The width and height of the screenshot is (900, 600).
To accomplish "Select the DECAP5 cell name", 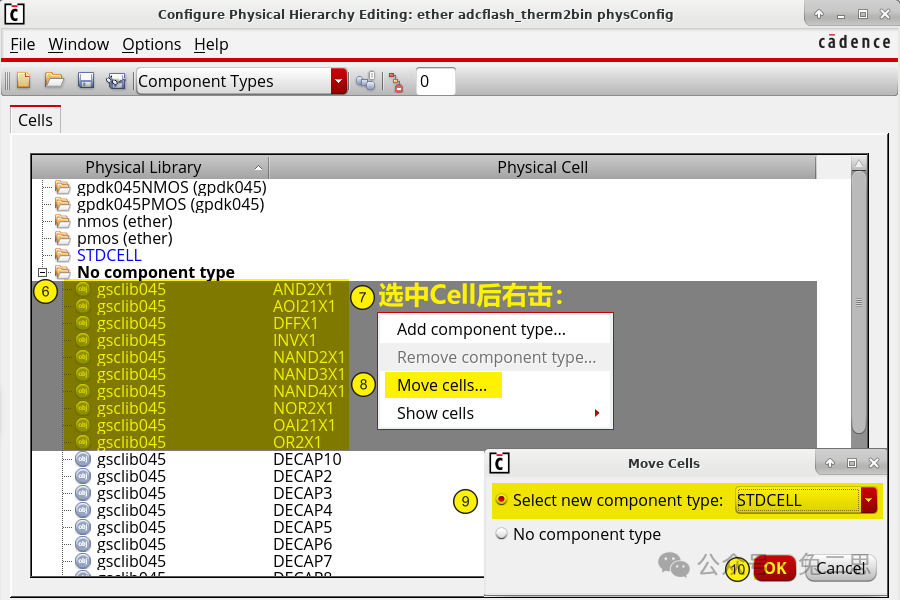I will [x=302, y=527].
